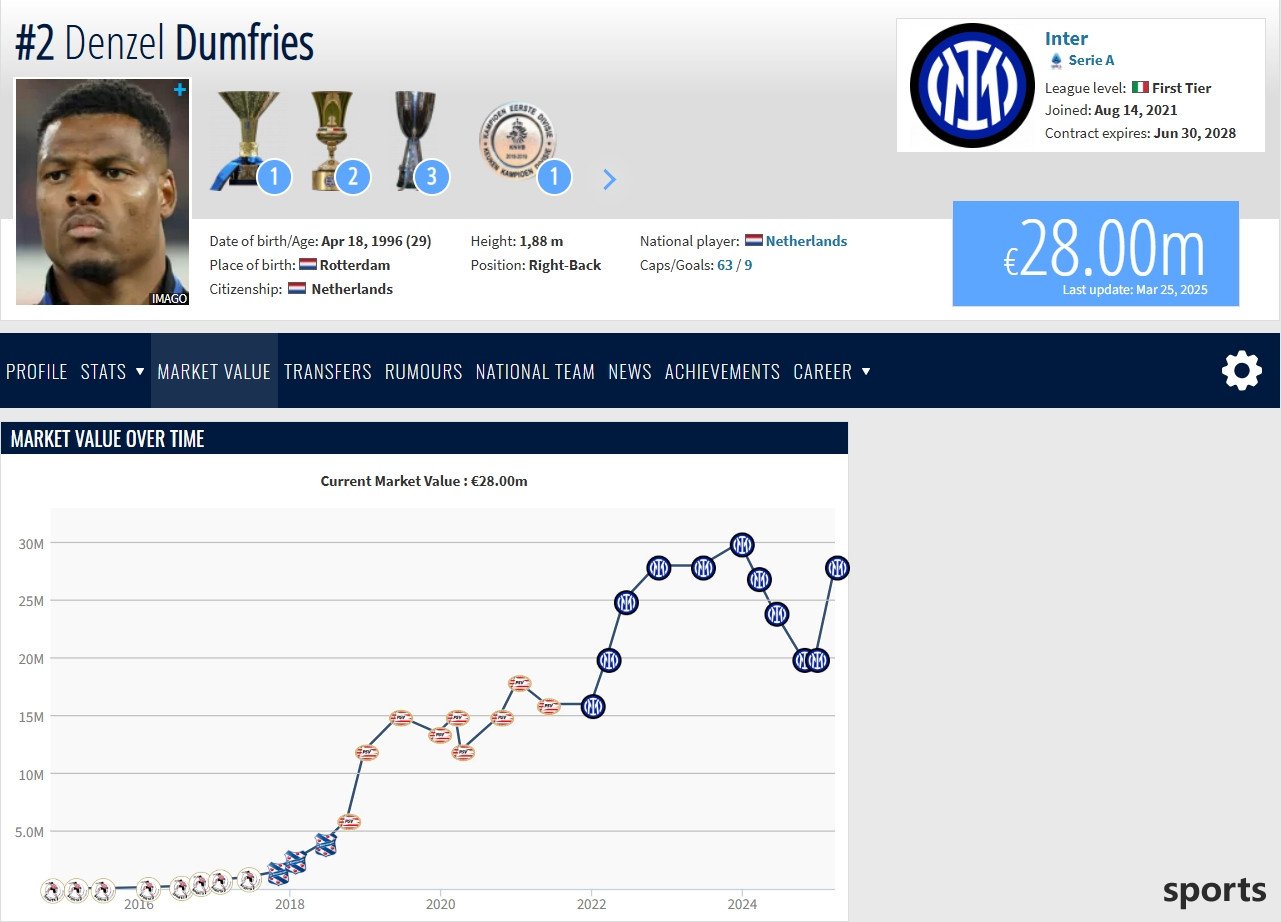Click the Rotterdam place of birth text
Viewport: 1281px width, 922px height.
coord(356,265)
